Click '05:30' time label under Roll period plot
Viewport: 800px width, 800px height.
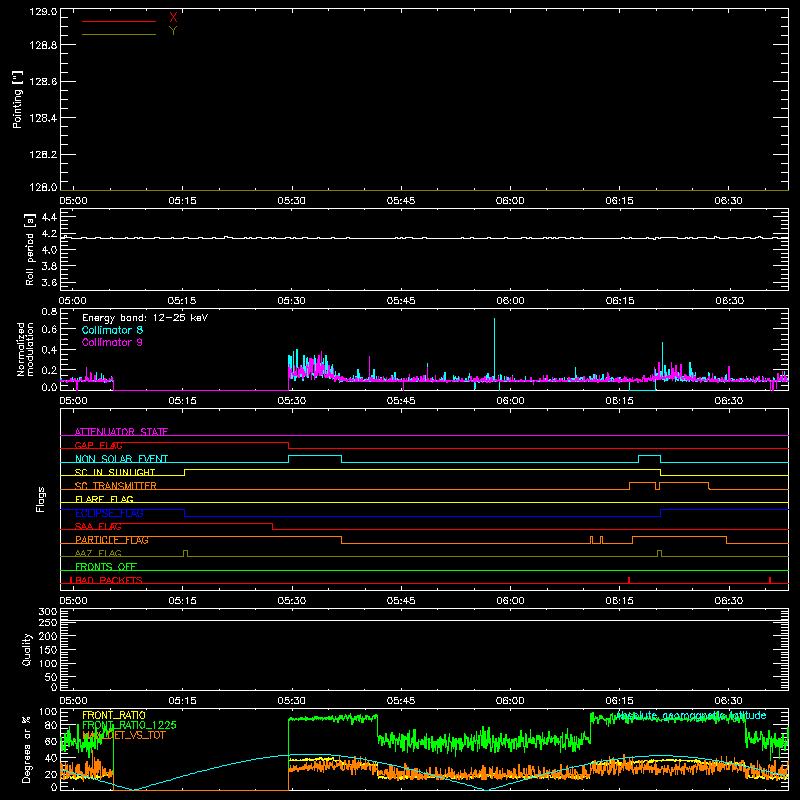click(x=291, y=301)
